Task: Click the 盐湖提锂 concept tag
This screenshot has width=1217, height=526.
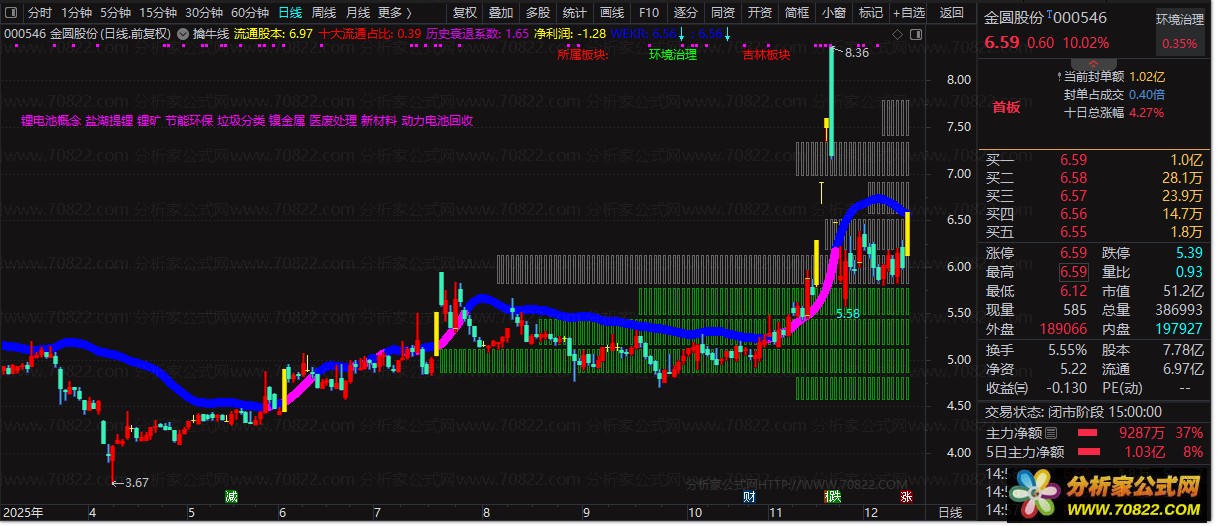Action: coord(109,120)
